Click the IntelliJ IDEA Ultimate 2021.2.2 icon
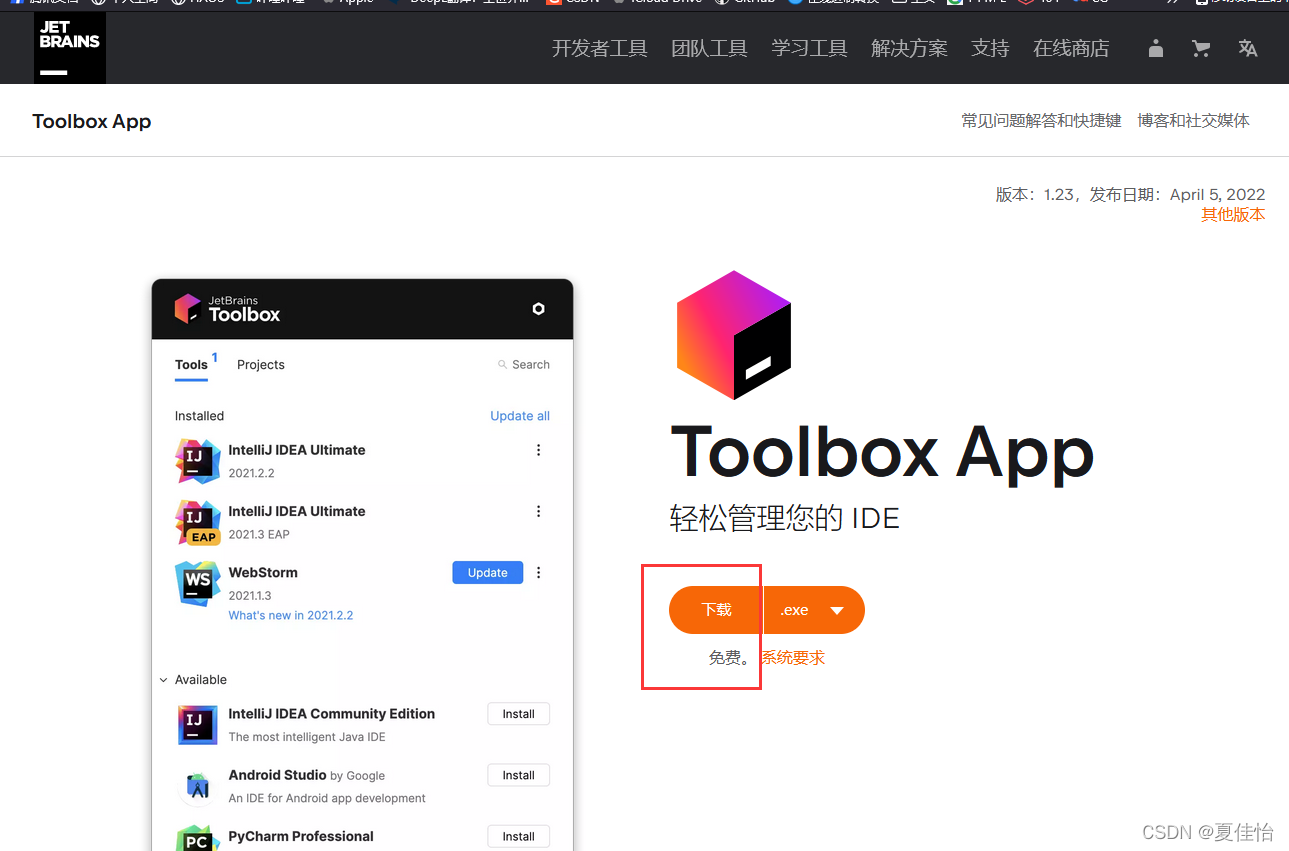This screenshot has width=1289, height=851. coord(197,461)
